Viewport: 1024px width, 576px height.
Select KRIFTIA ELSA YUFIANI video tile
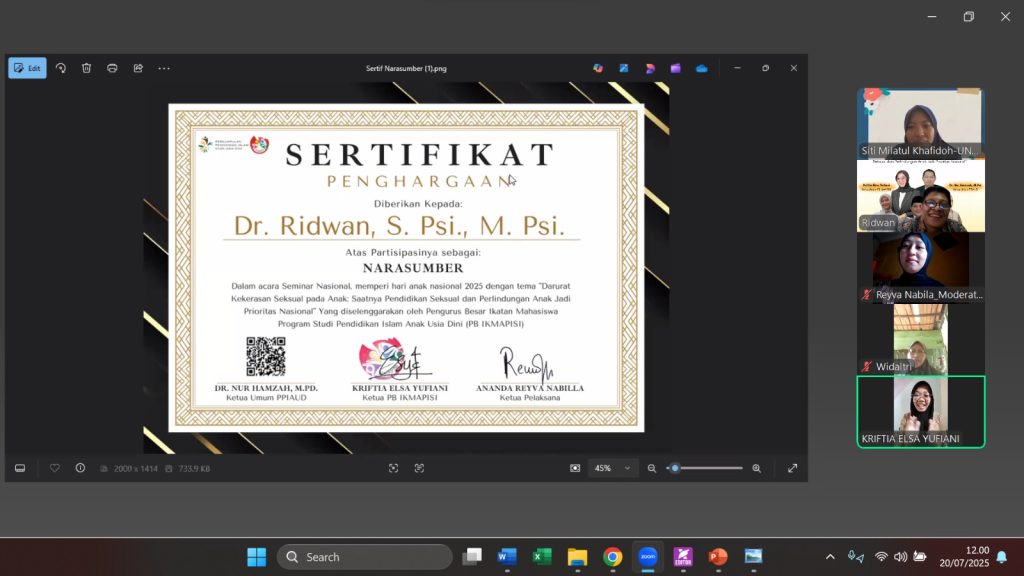click(x=920, y=411)
